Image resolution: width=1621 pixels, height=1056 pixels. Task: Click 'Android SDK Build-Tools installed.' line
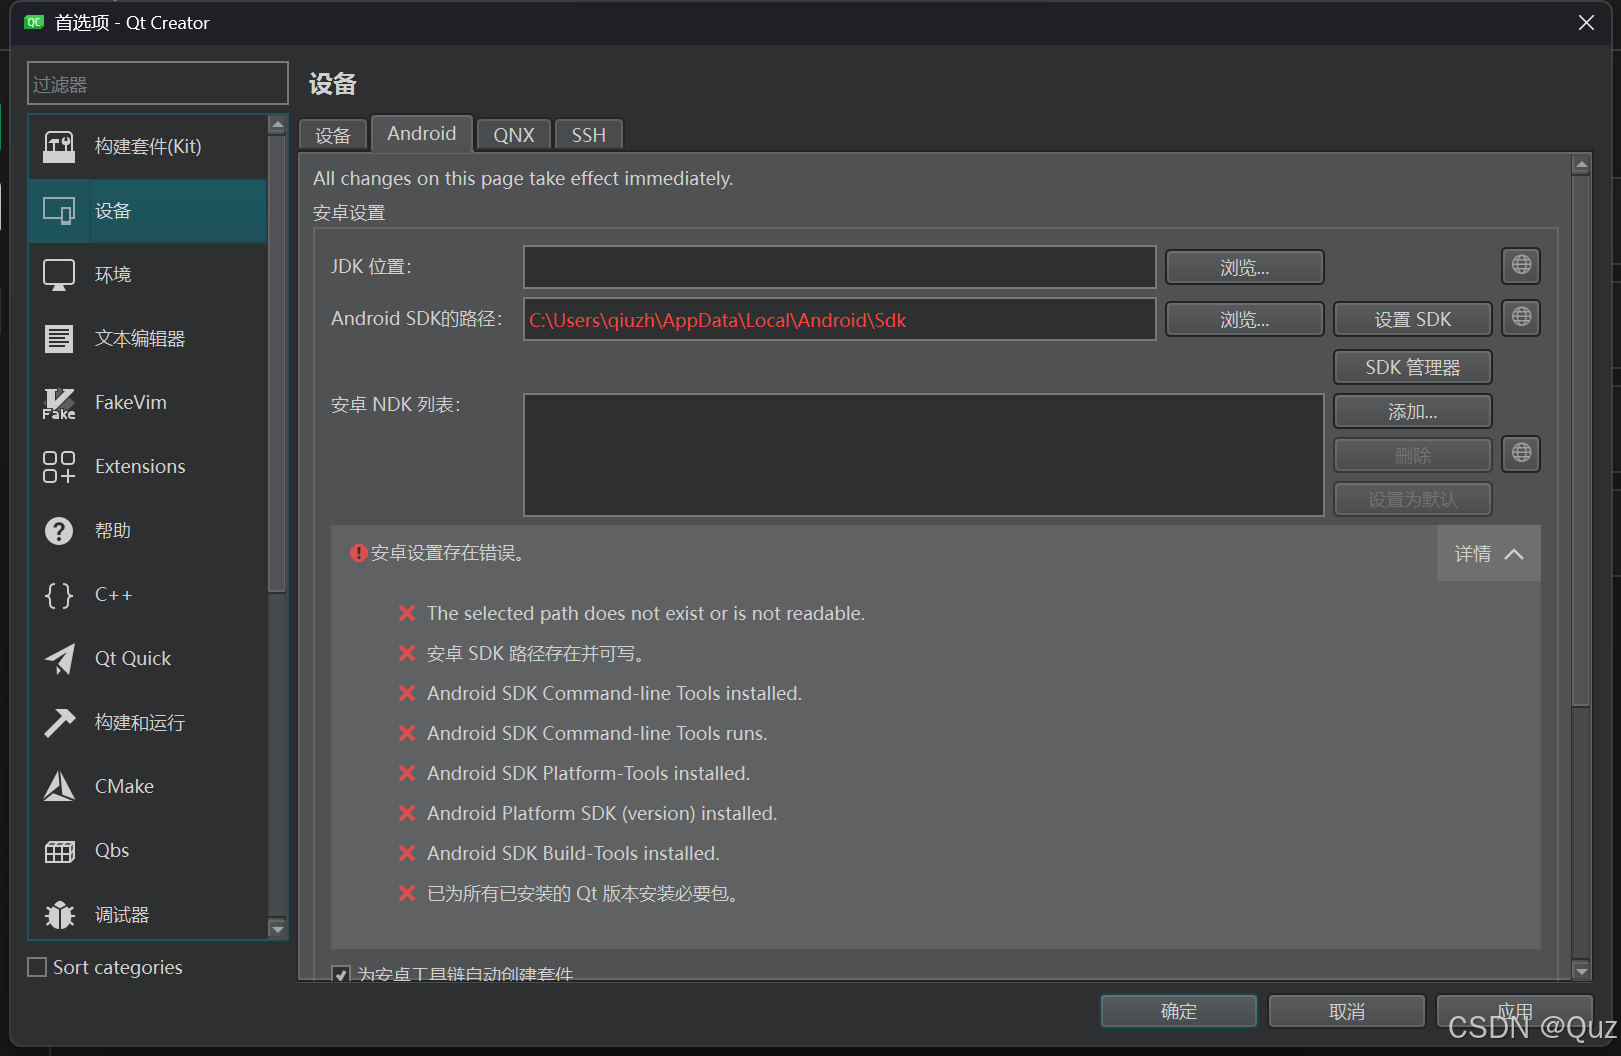pyautogui.click(x=573, y=853)
